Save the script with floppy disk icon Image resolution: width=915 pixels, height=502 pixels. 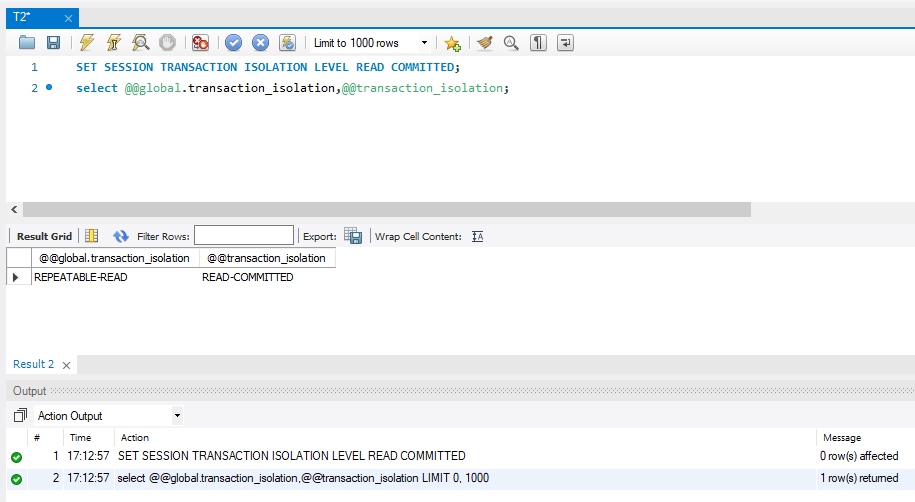point(53,43)
